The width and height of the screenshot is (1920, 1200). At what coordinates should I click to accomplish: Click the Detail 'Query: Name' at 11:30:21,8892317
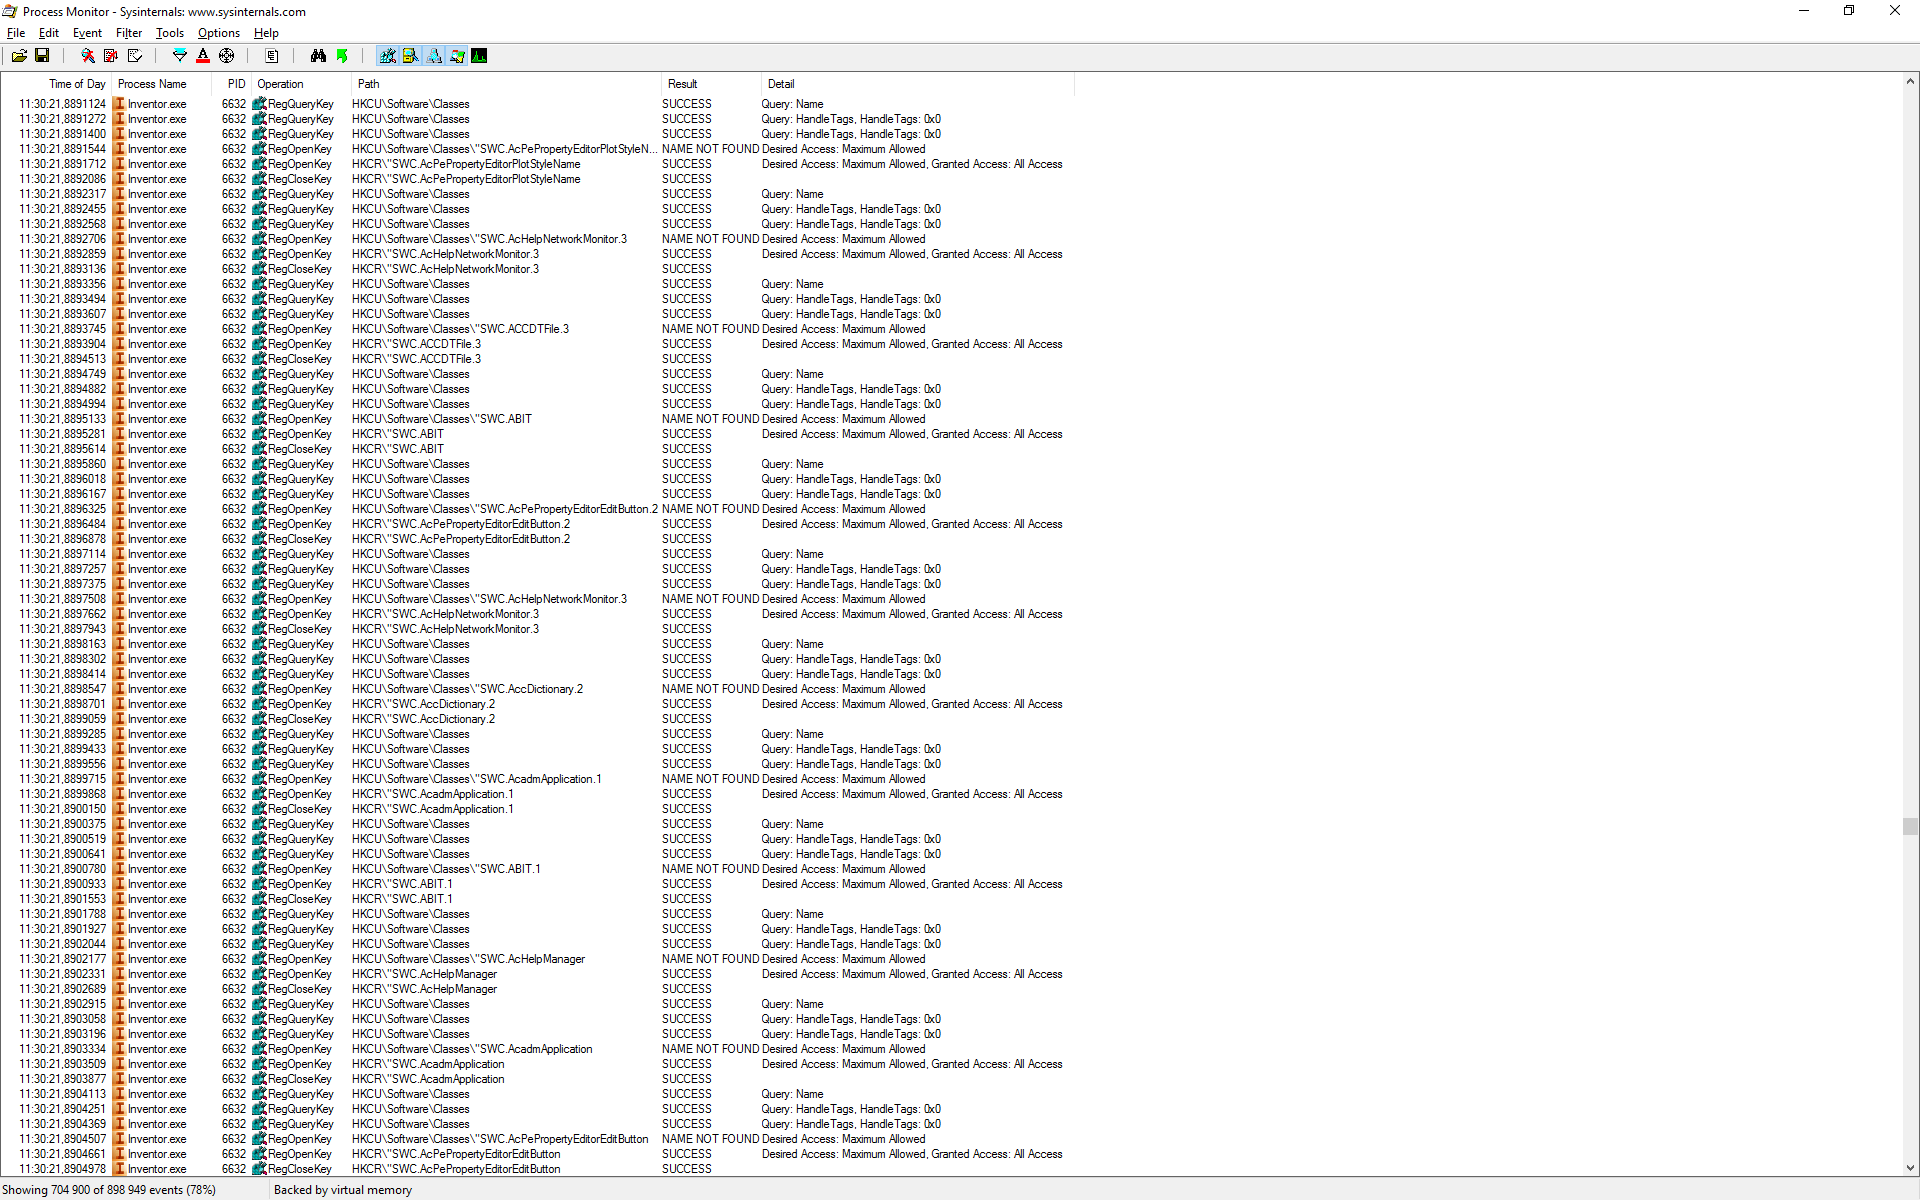[x=792, y=194]
